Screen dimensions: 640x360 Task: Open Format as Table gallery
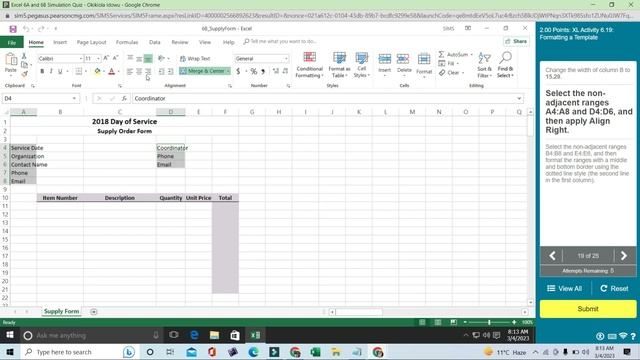pos(339,65)
